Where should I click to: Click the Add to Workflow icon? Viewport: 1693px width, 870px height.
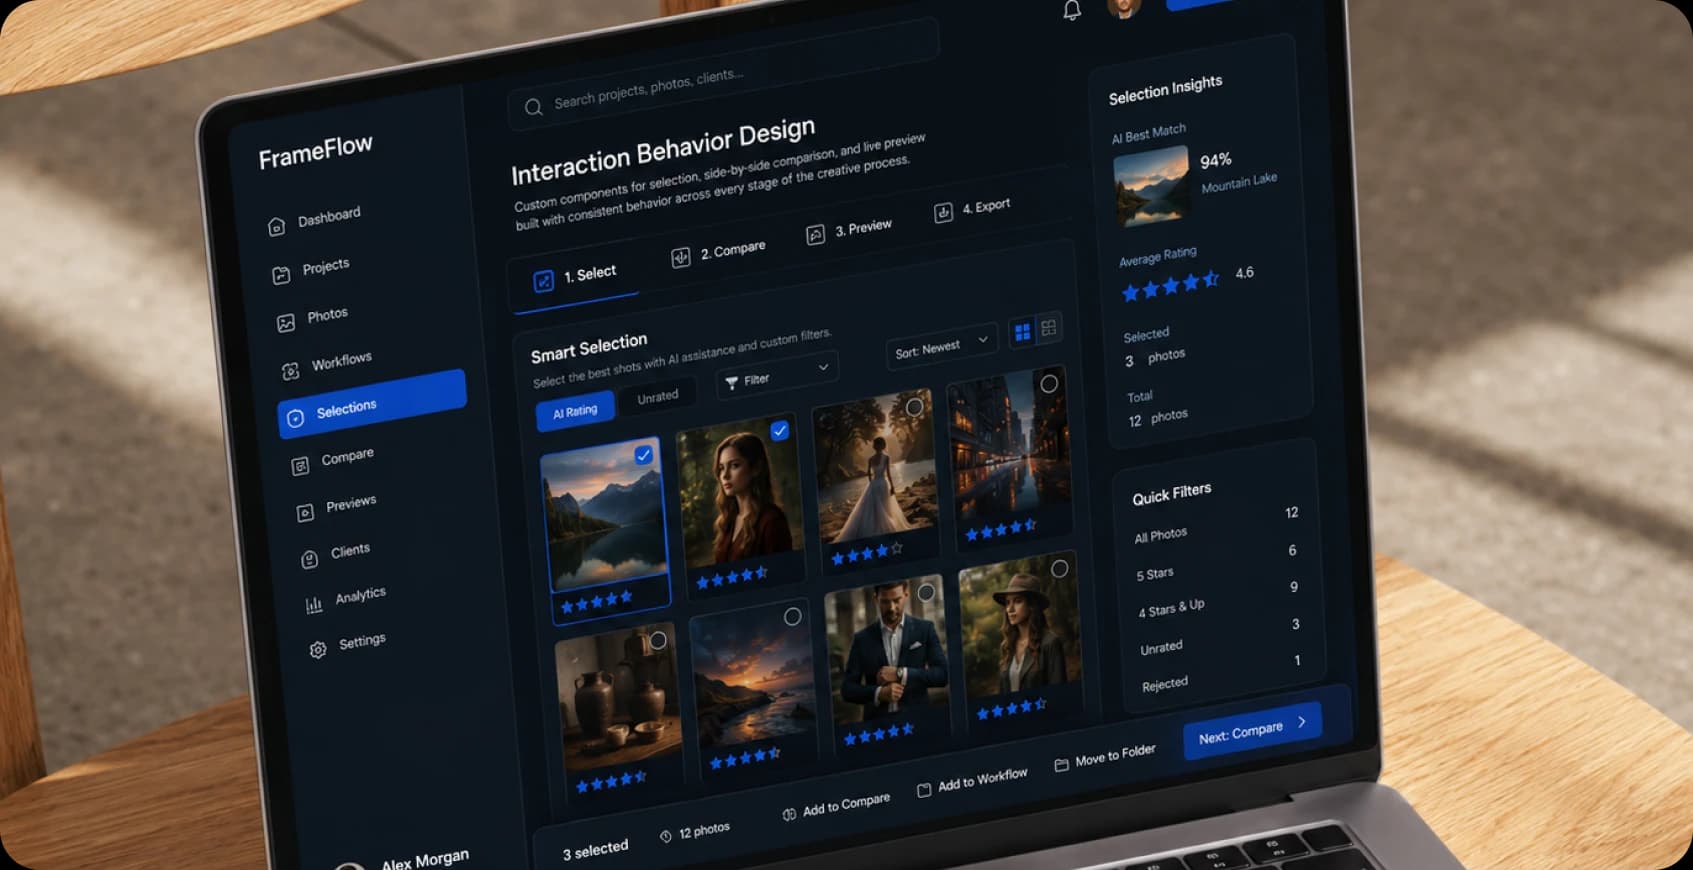(x=924, y=790)
